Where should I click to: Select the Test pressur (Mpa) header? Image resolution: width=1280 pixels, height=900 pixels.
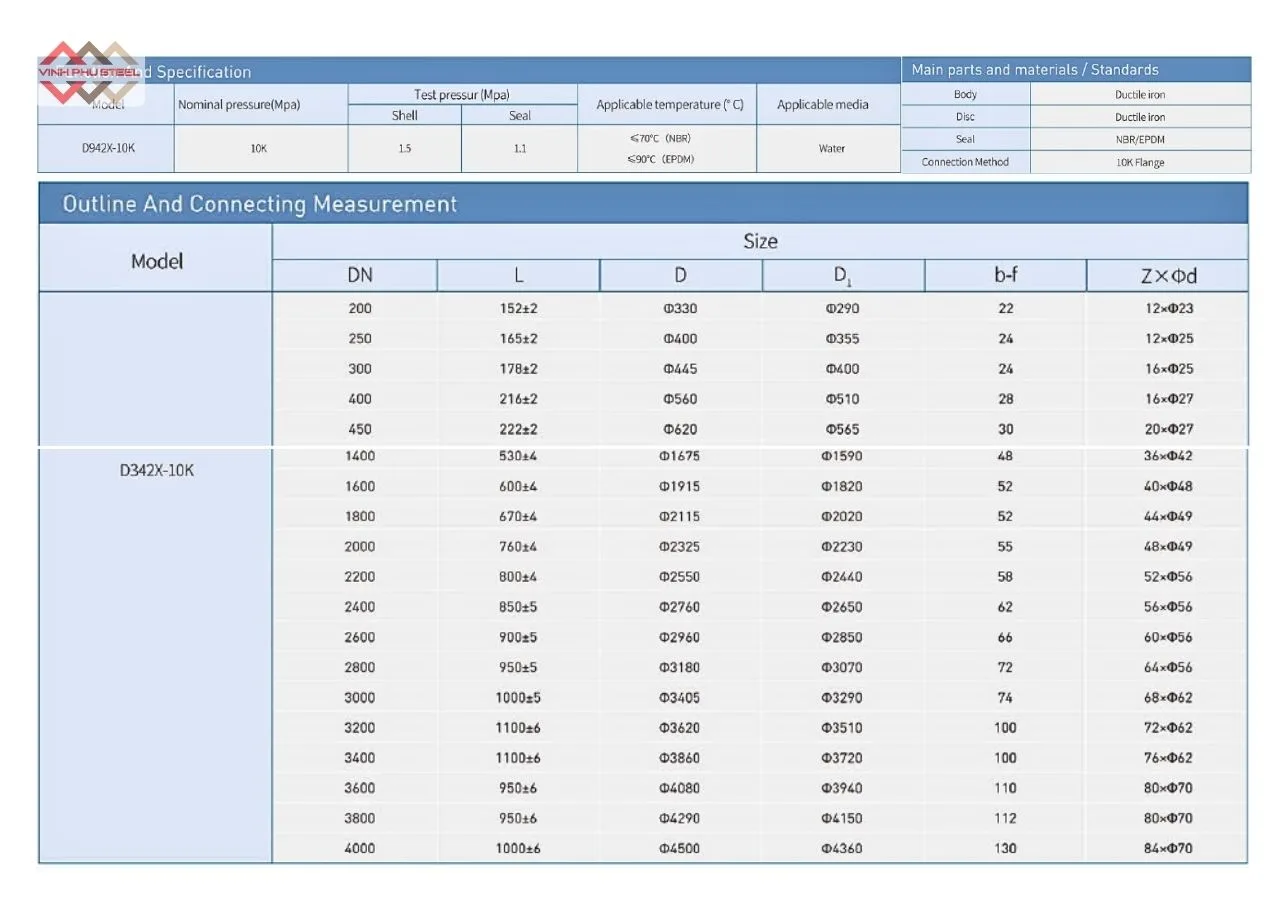coord(462,95)
